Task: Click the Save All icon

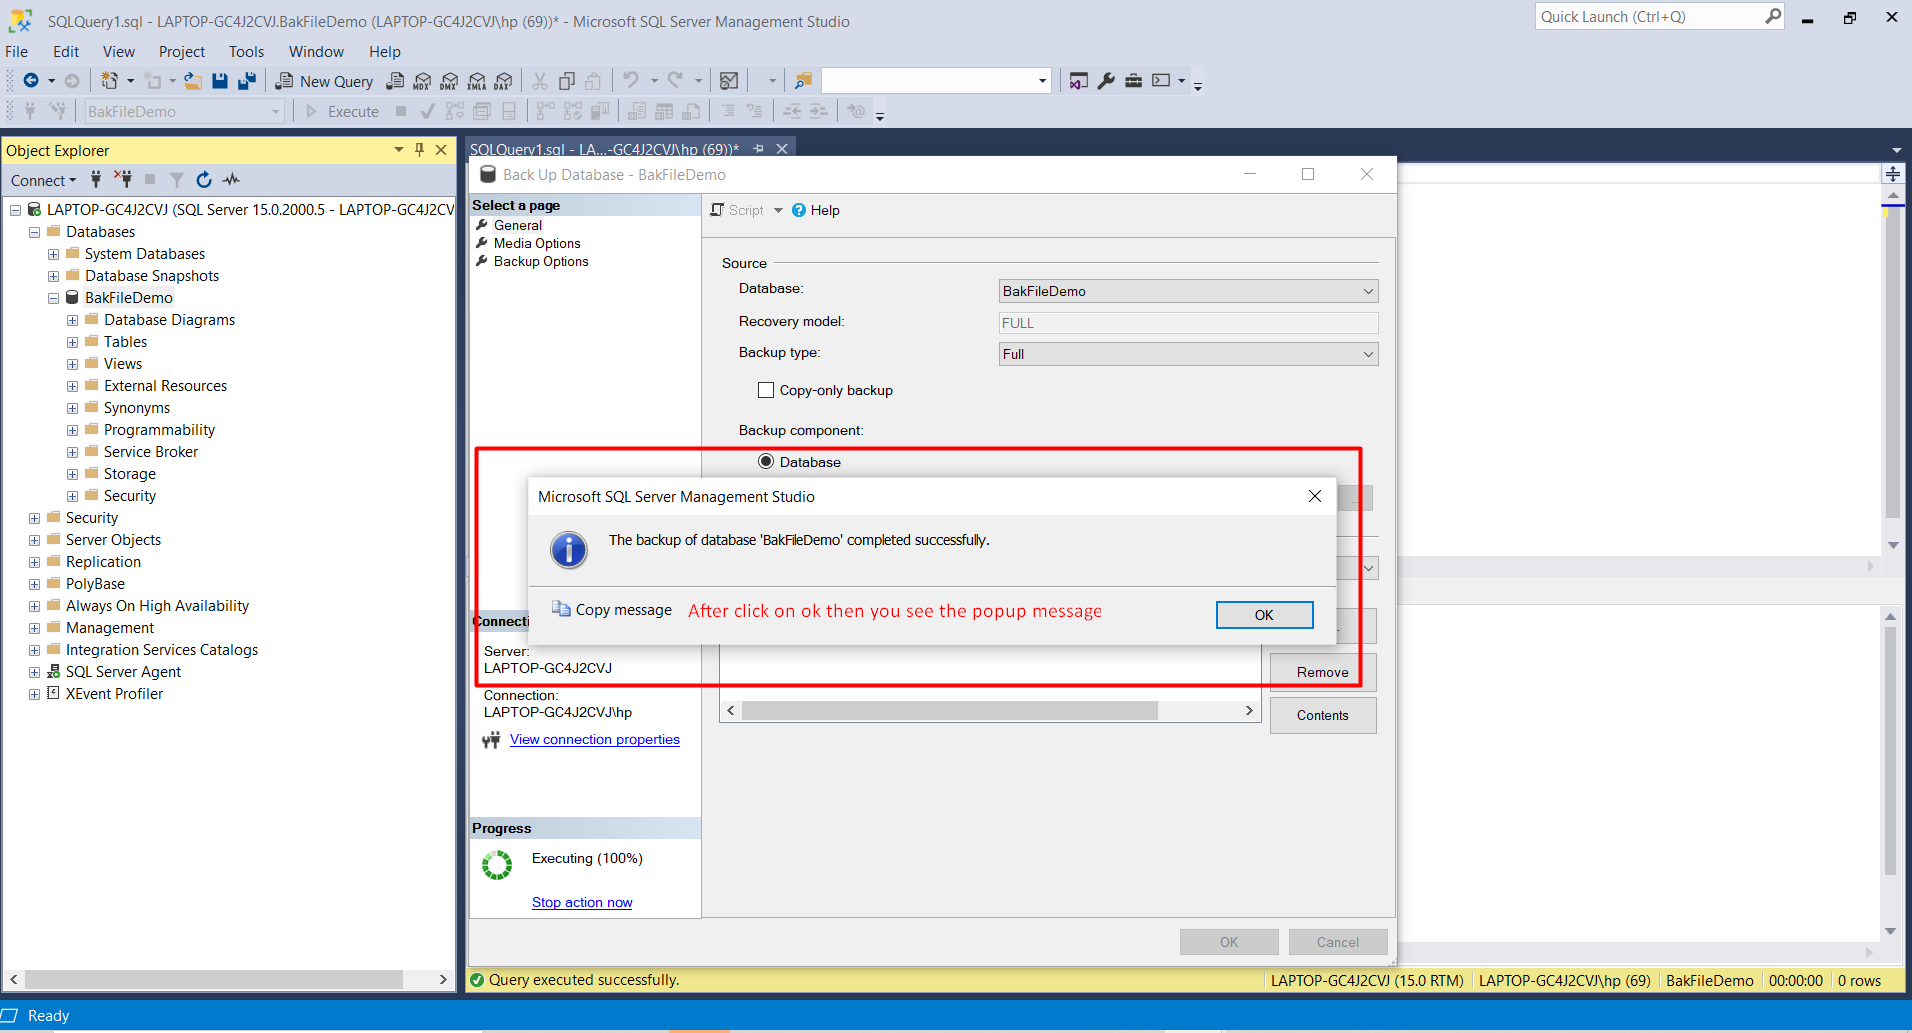Action: pos(247,81)
